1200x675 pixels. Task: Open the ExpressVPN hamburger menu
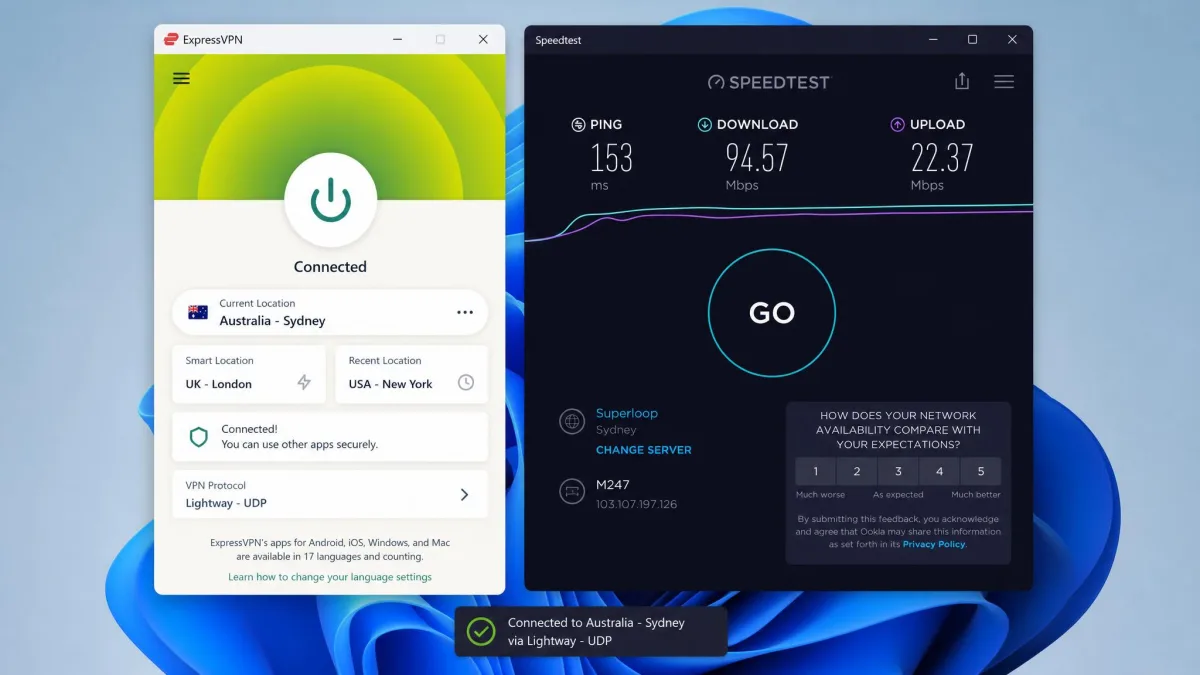click(181, 78)
